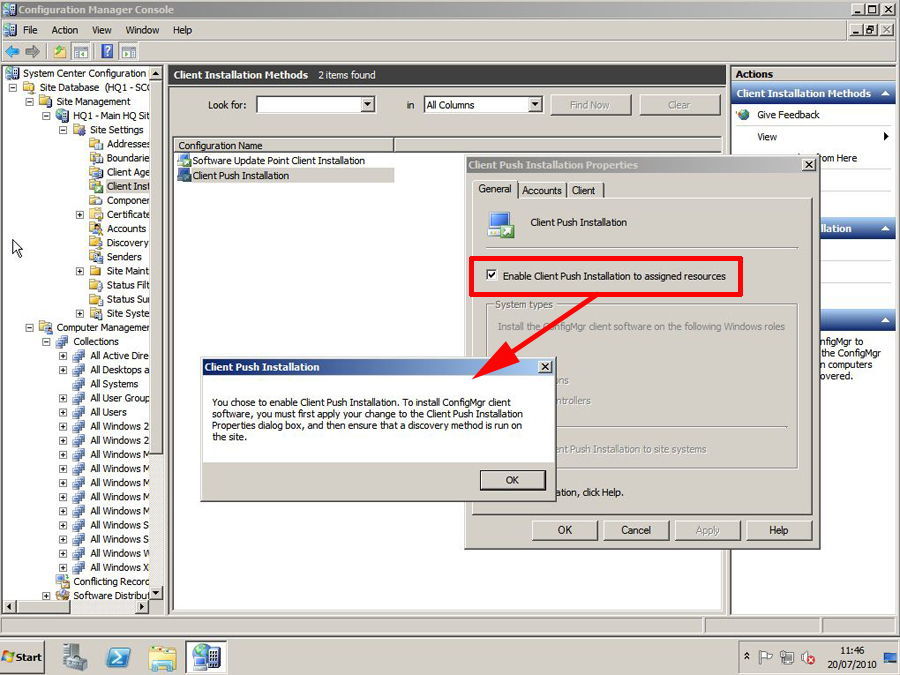Click Help in the Properties dialog
This screenshot has width=900, height=675.
tap(779, 530)
